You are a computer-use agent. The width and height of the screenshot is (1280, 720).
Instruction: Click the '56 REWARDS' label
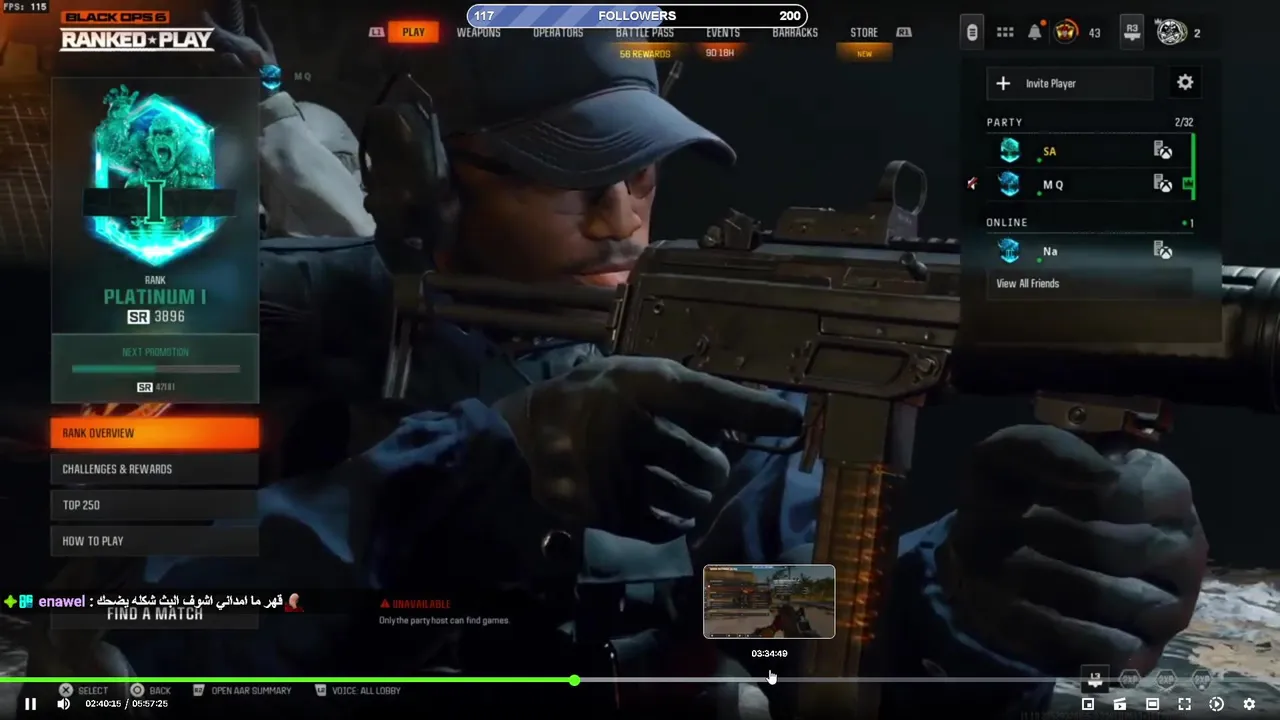645,54
